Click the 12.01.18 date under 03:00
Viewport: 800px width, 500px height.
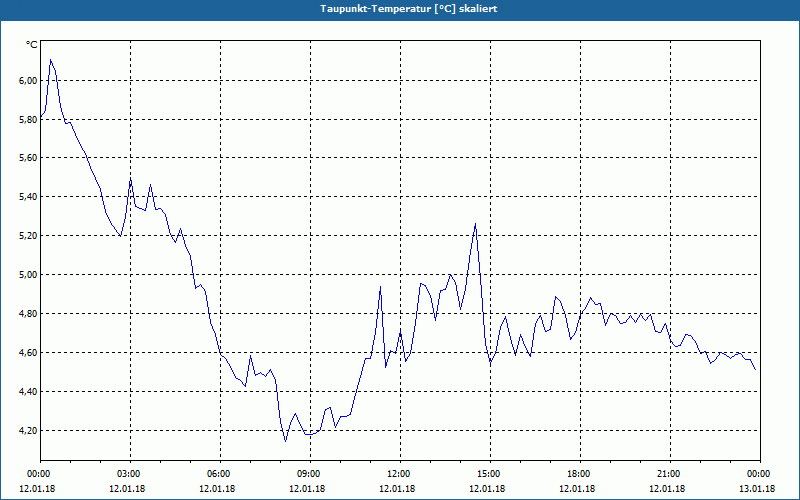127,489
